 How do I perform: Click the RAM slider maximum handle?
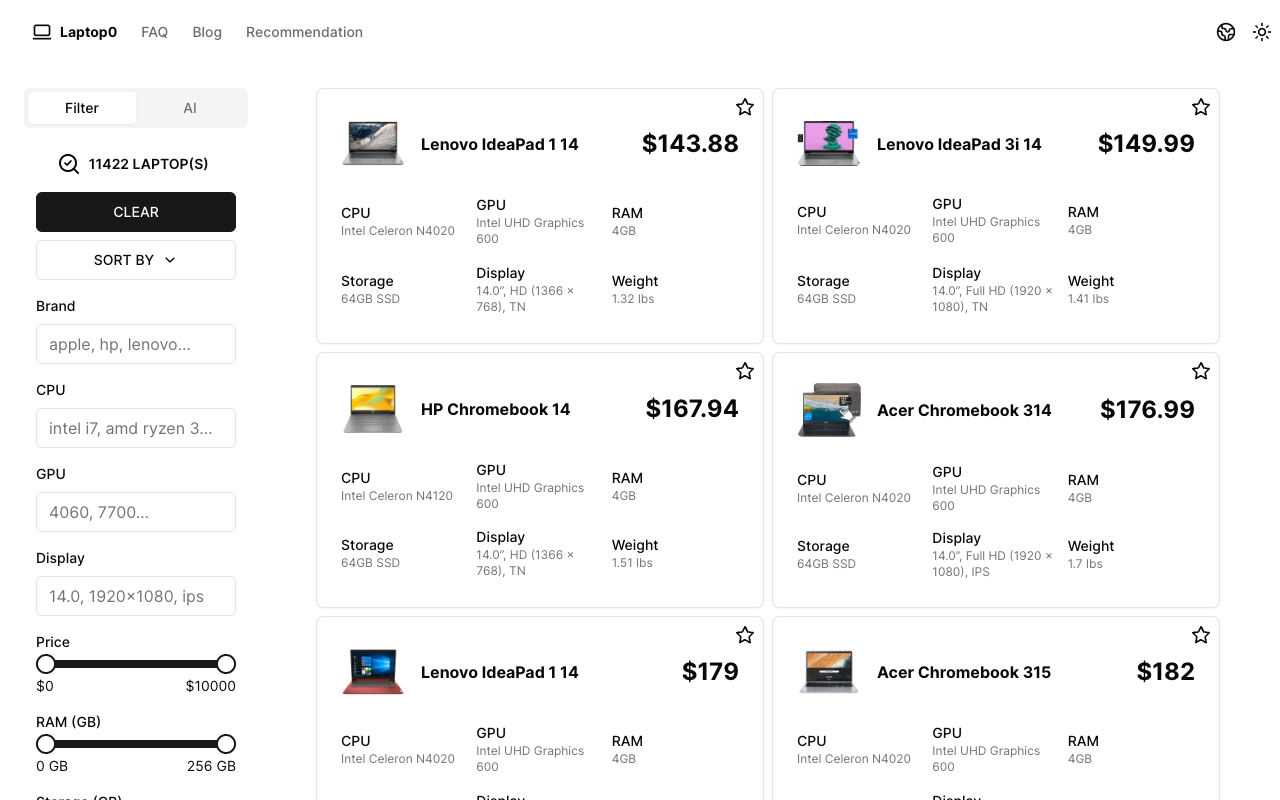tap(226, 744)
